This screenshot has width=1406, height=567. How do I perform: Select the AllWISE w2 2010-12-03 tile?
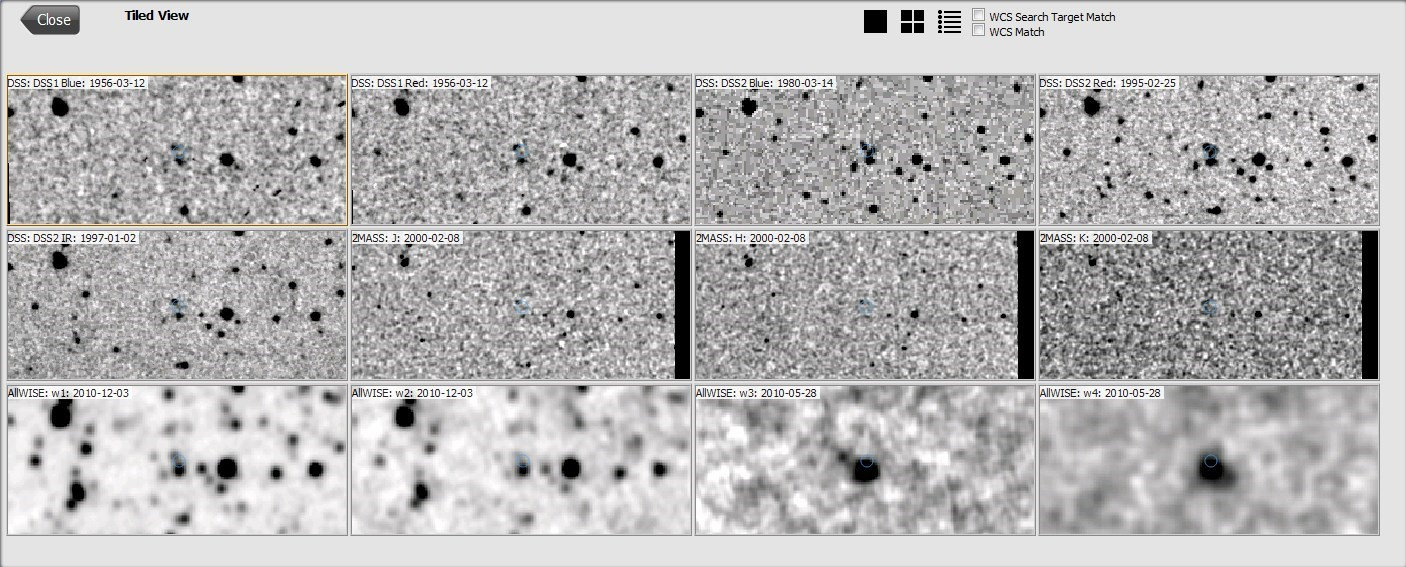point(521,460)
